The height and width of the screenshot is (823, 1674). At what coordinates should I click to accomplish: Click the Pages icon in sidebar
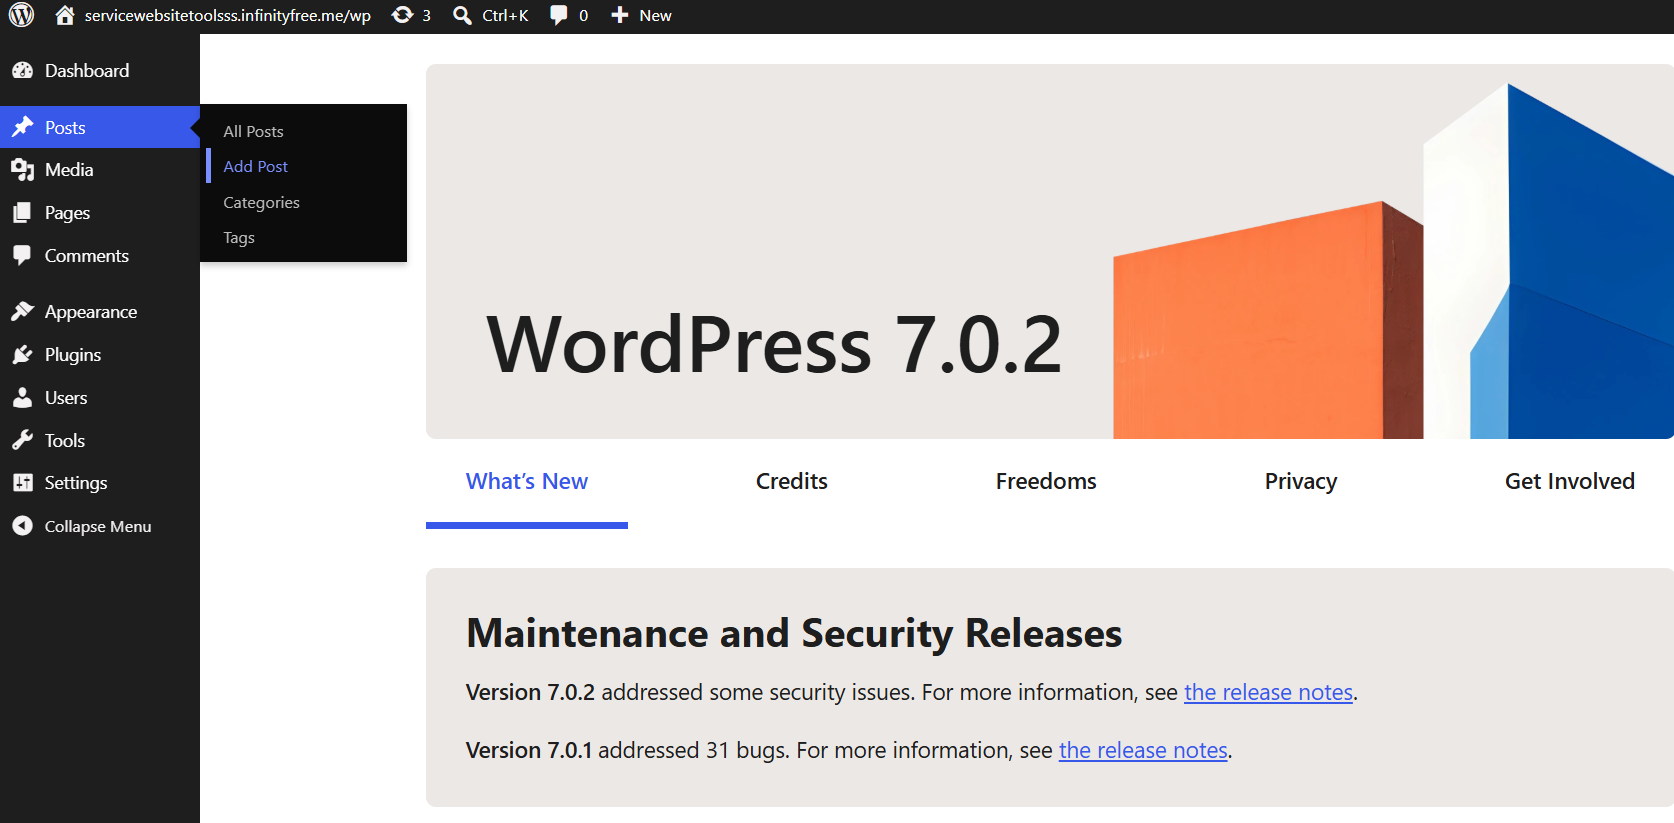click(x=22, y=213)
